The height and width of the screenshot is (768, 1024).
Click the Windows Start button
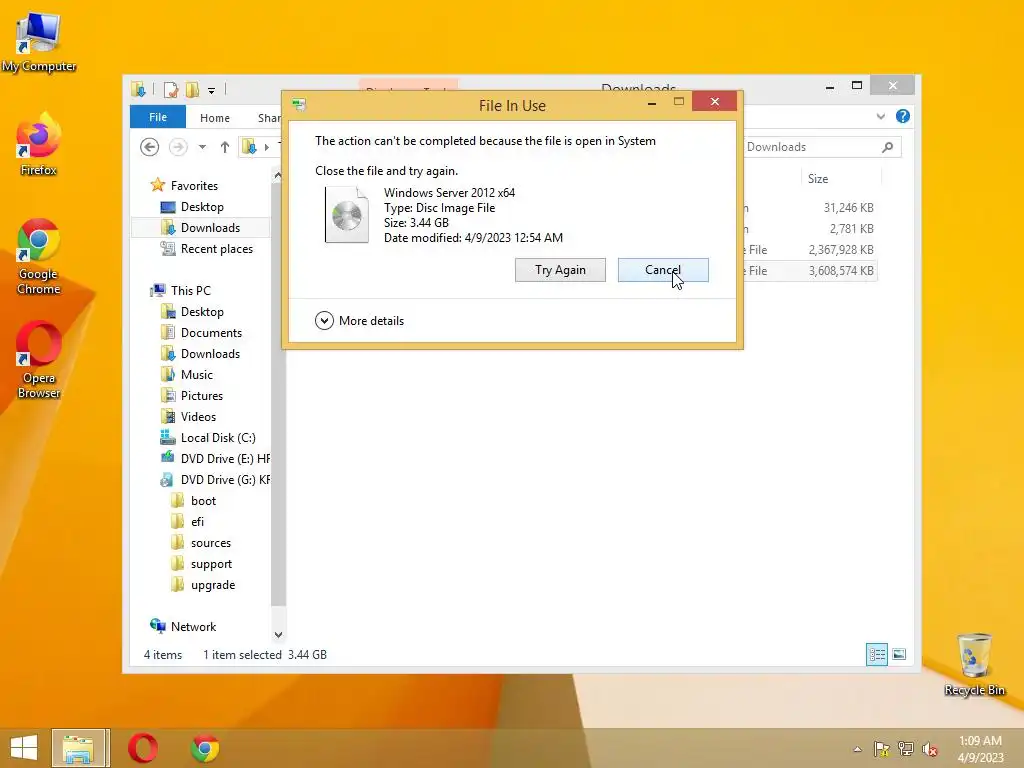click(x=24, y=748)
